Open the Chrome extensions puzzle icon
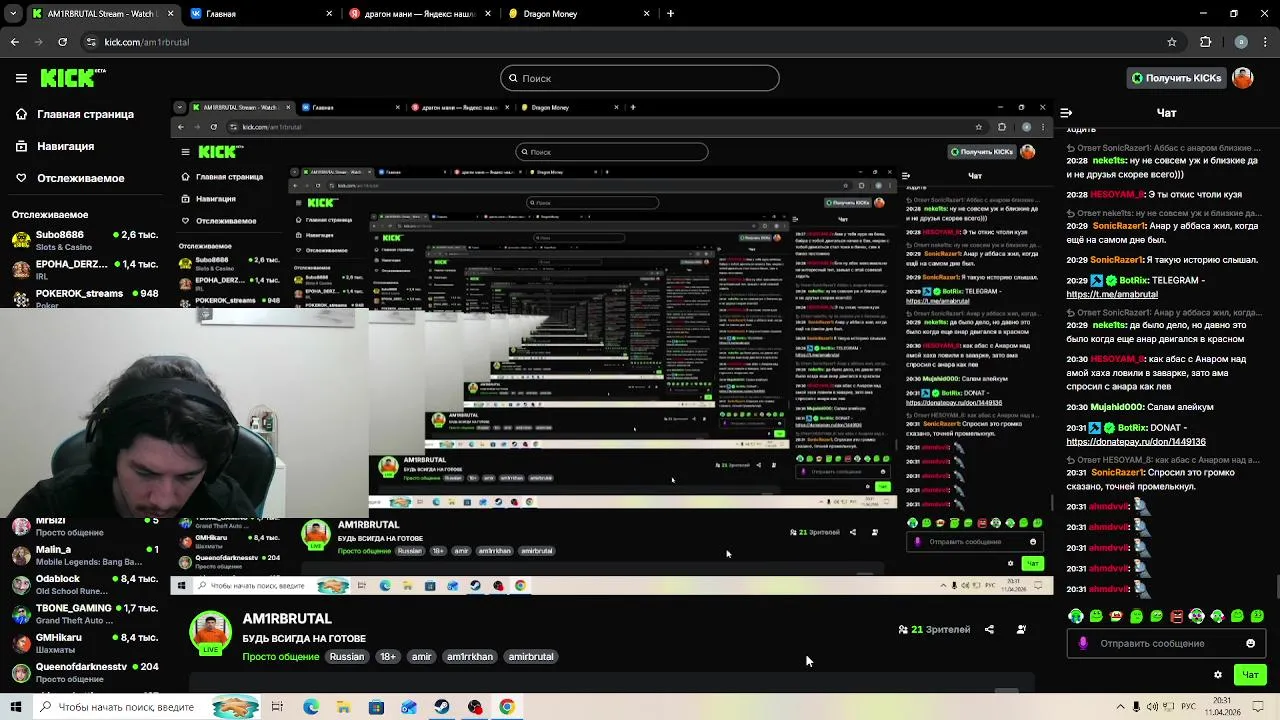The height and width of the screenshot is (720, 1280). tap(1205, 42)
